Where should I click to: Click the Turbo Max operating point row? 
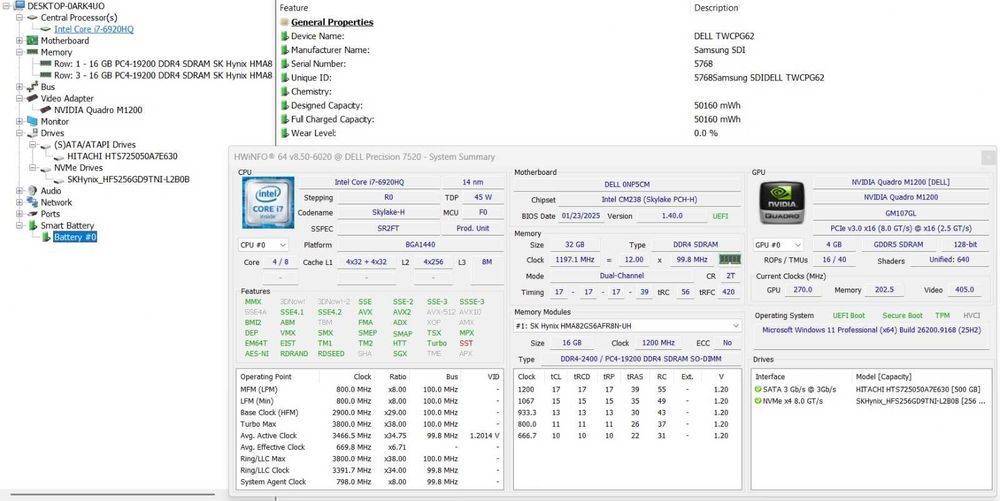[370, 424]
